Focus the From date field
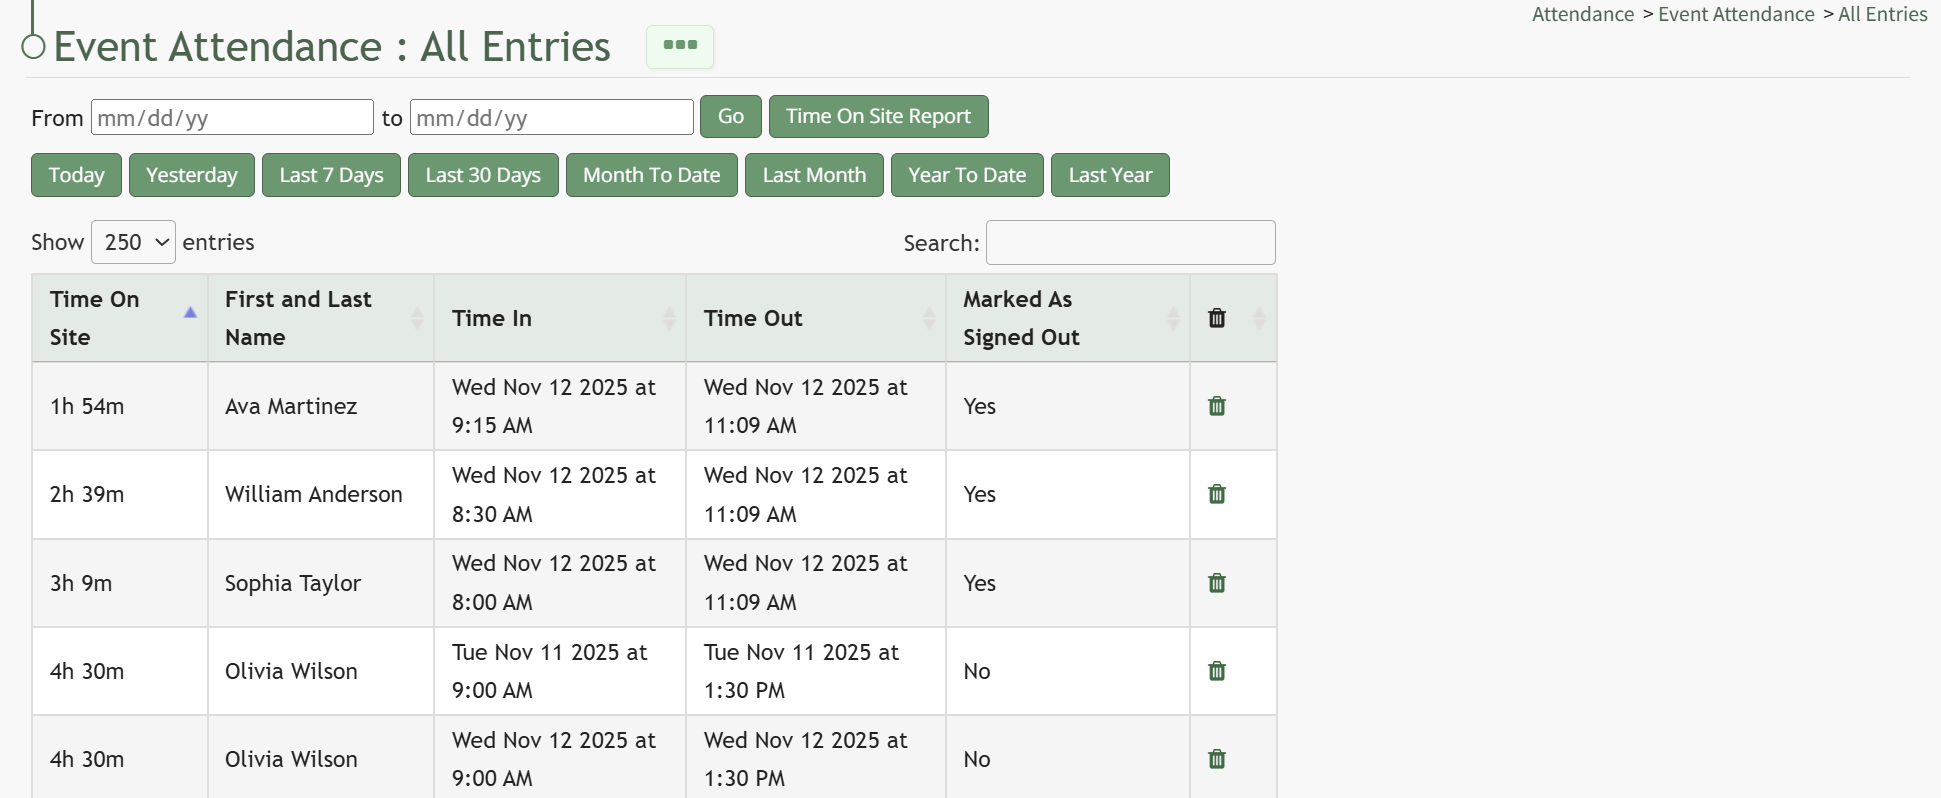 pos(232,117)
